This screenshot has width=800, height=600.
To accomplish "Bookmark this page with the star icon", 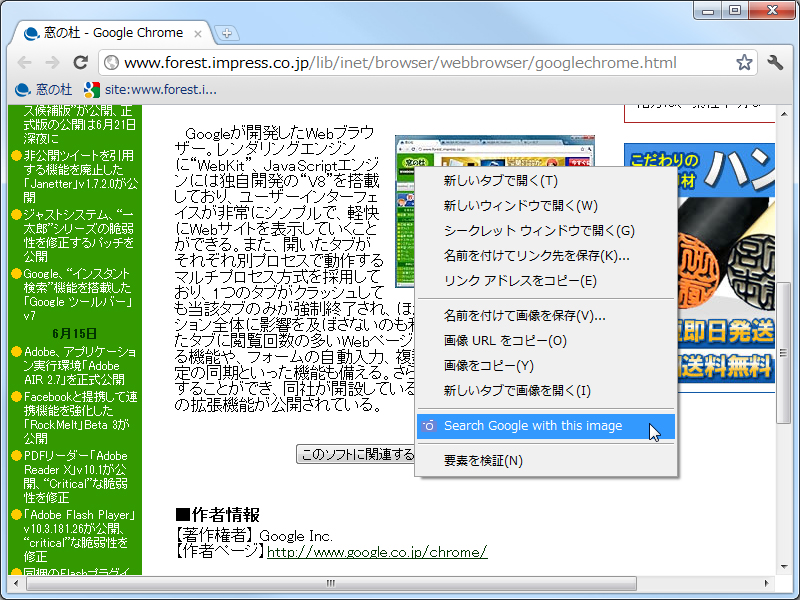I will 744,62.
